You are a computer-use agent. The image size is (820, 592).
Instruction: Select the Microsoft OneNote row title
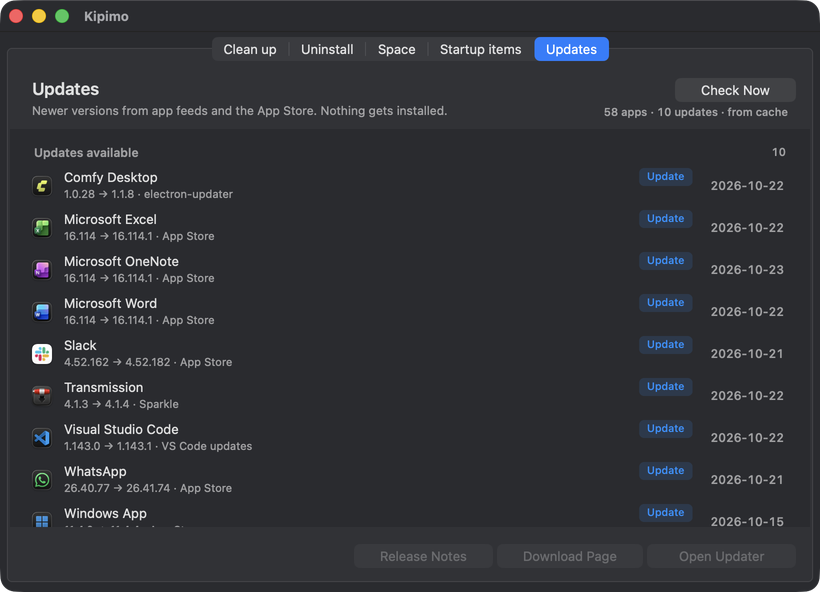(x=121, y=261)
